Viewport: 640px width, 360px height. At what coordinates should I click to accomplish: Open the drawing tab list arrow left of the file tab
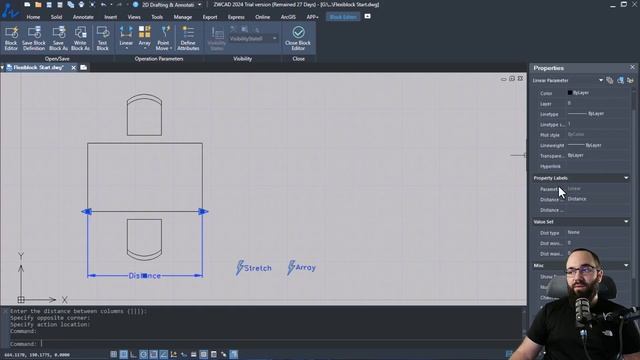point(2,67)
